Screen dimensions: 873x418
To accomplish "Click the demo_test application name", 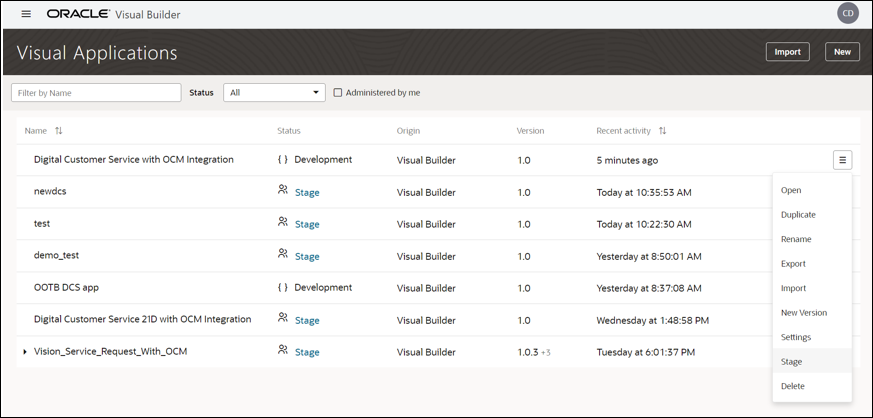I will pos(56,255).
